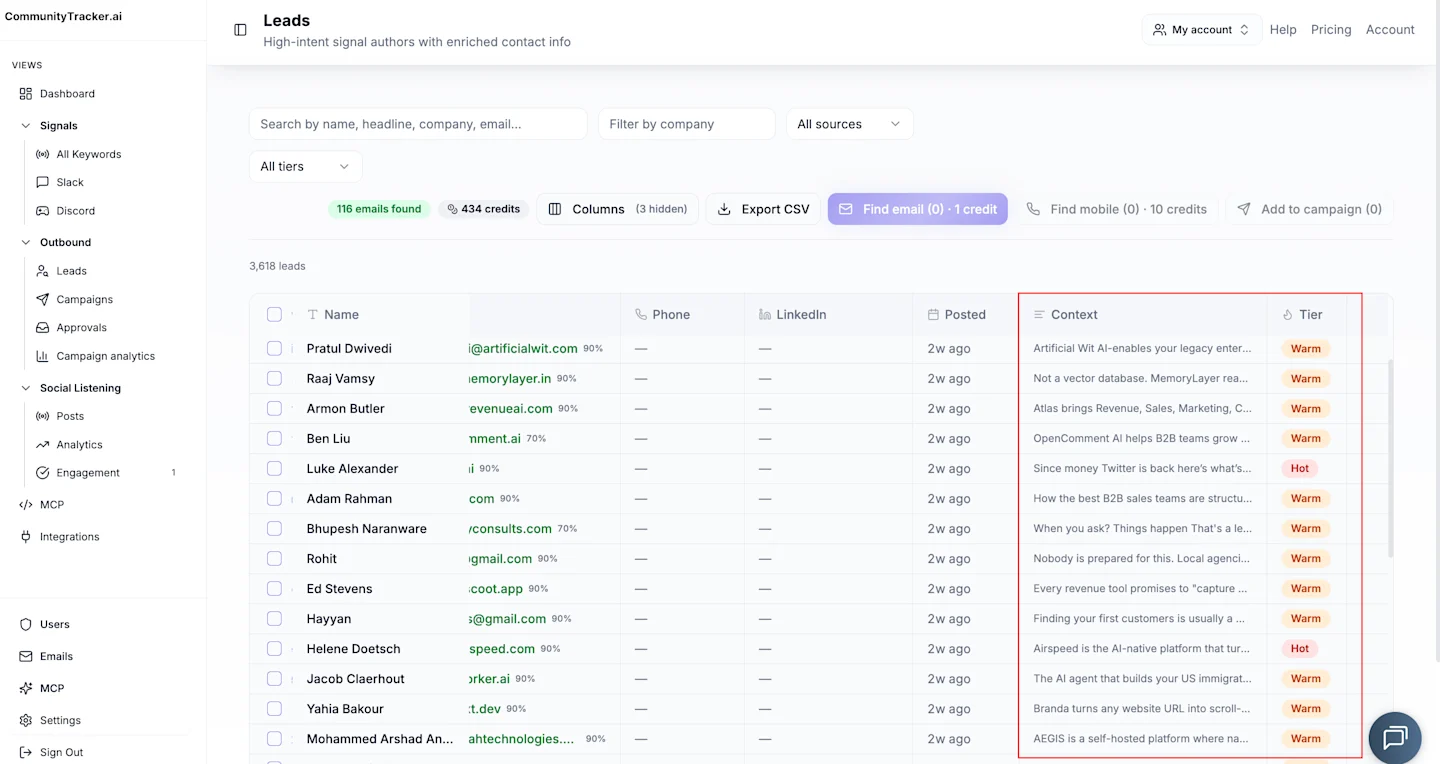Select the checkbox next to Luke Alexander
1440x764 pixels.
point(274,469)
